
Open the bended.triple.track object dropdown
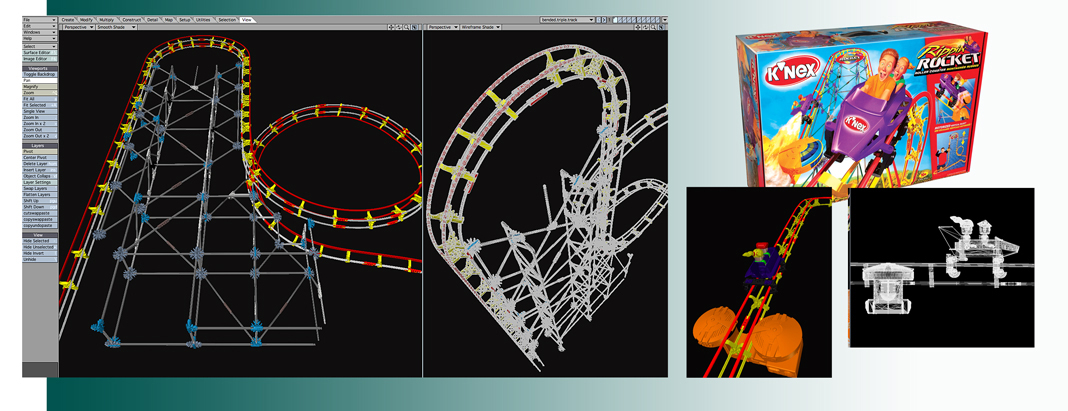coord(567,20)
